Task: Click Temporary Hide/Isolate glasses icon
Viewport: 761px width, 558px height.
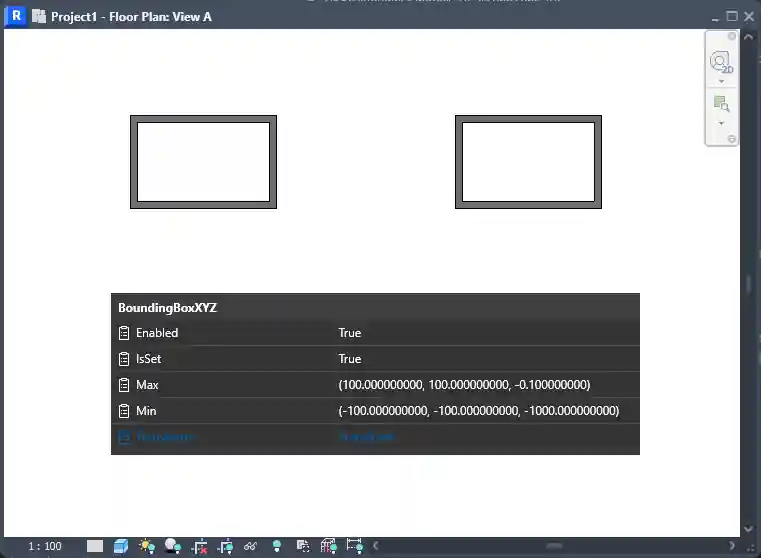Action: (251, 546)
